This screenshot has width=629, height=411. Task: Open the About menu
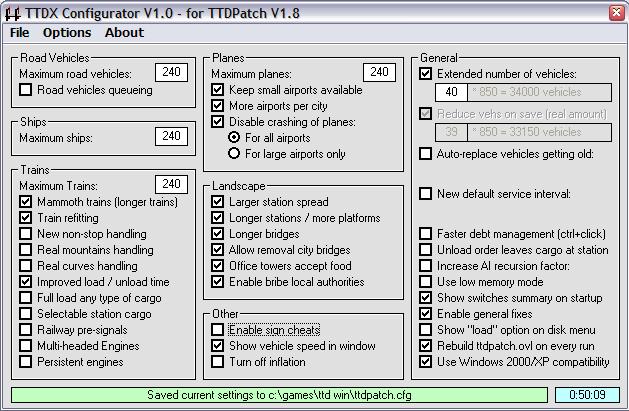click(x=124, y=32)
